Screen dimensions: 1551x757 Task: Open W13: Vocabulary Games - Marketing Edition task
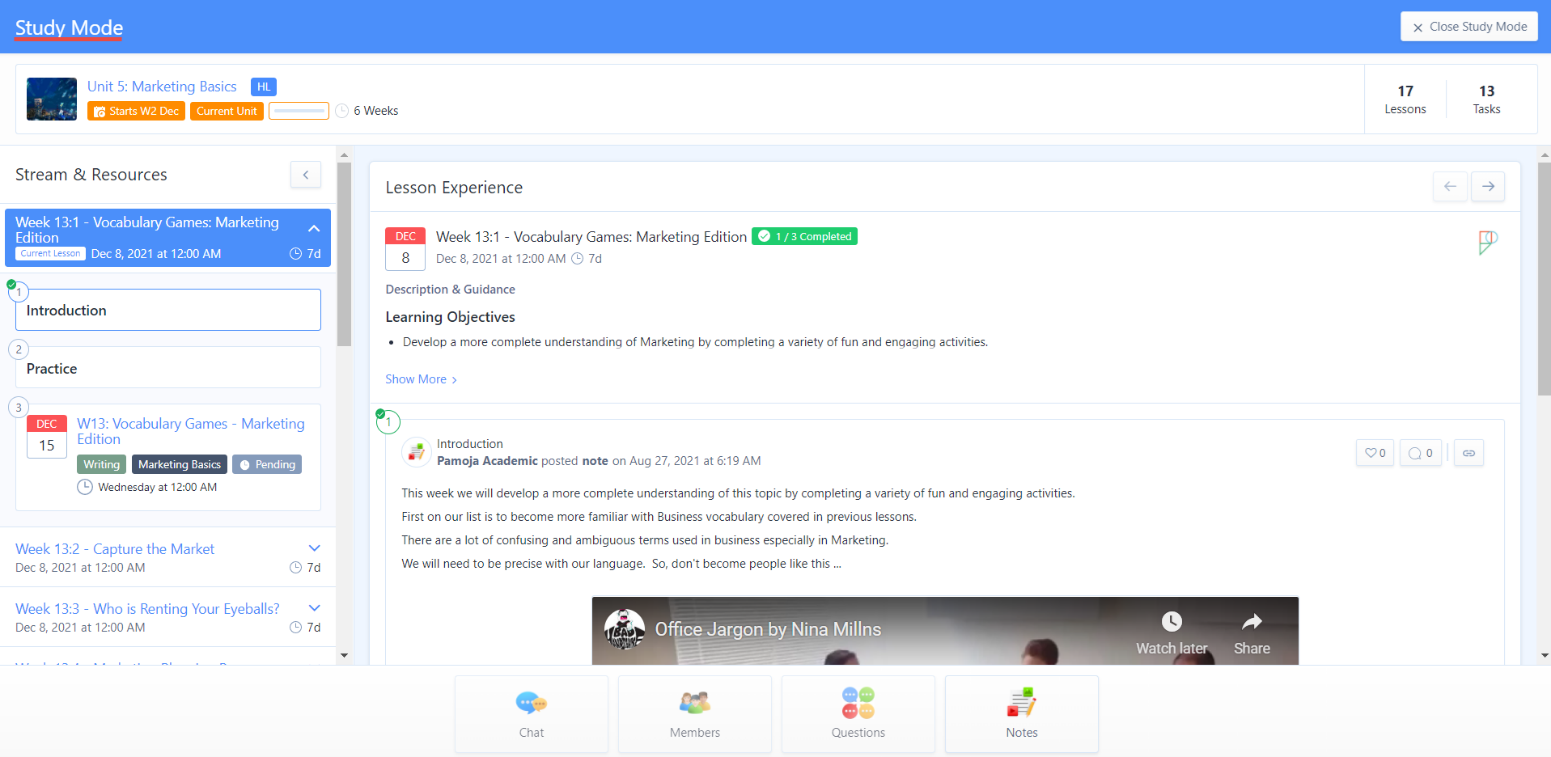191,431
